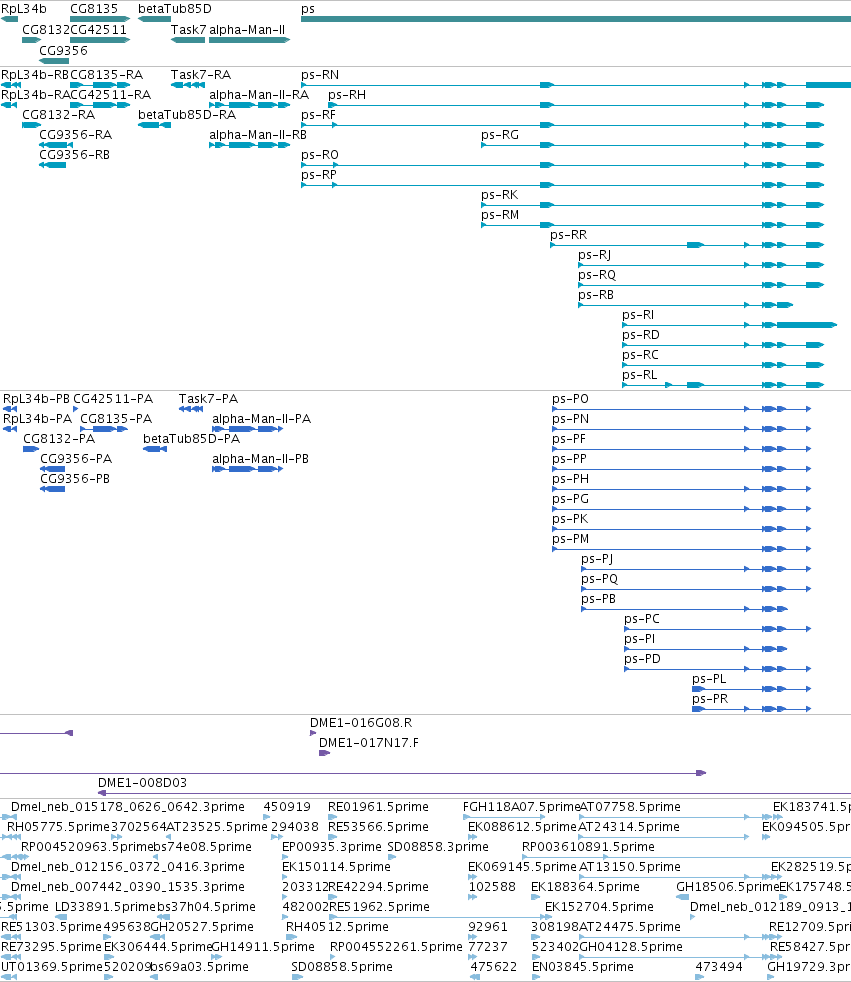Click the 473494 feature label
The width and height of the screenshot is (851, 982).
pos(719,968)
